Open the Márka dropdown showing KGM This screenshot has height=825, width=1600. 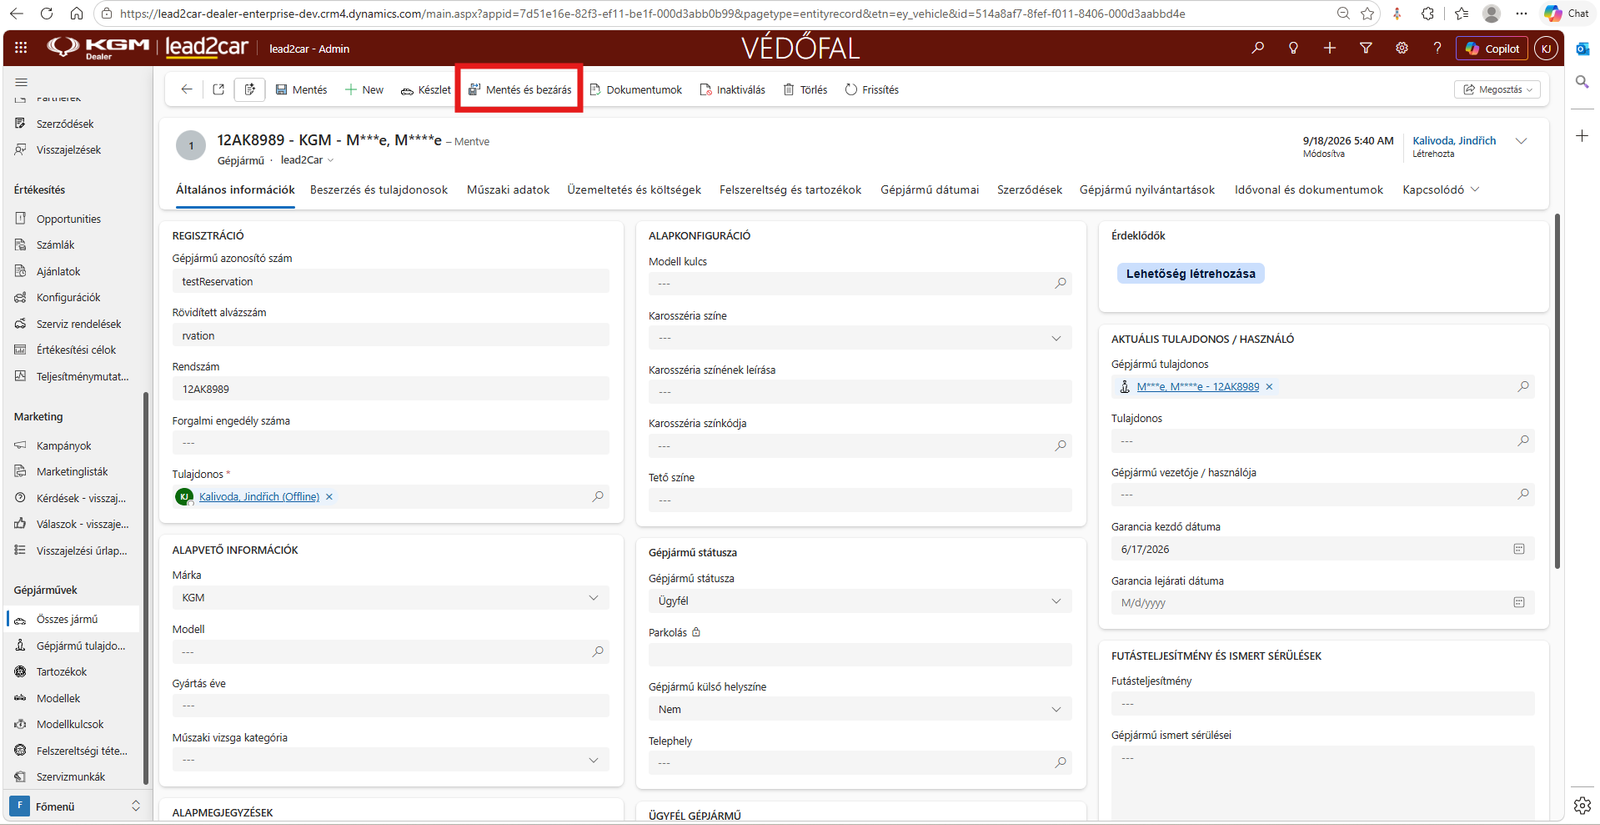pyautogui.click(x=391, y=598)
